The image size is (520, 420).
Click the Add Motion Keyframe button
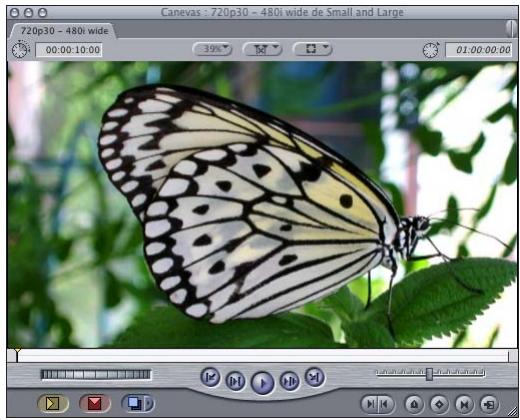point(439,404)
